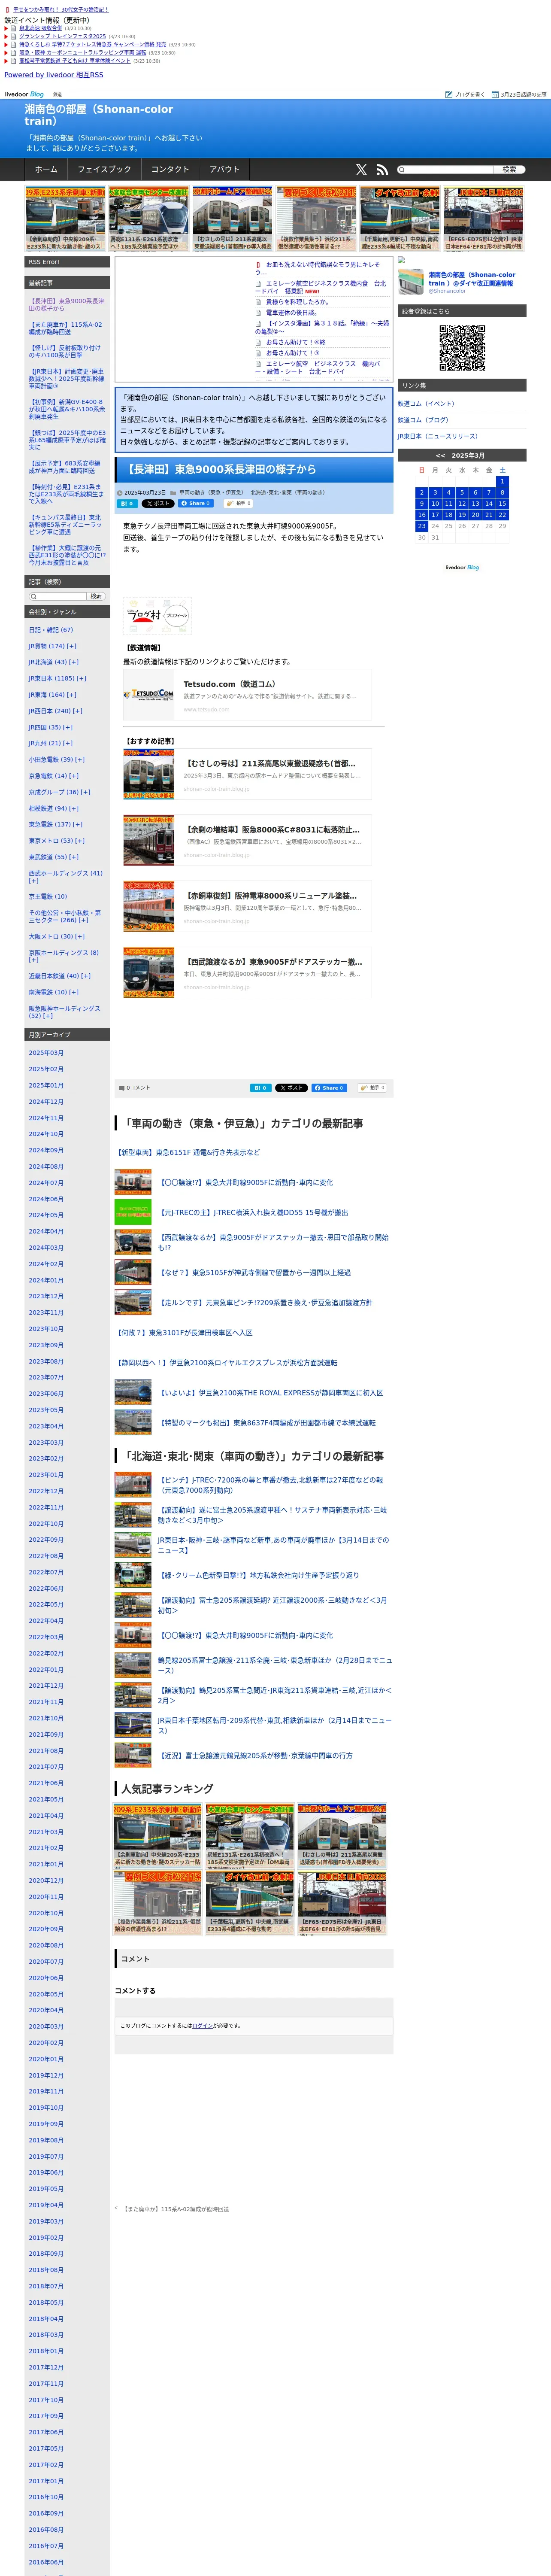Click Facebook Share button beside 0コメント
The height and width of the screenshot is (2576, 551).
(329, 1087)
